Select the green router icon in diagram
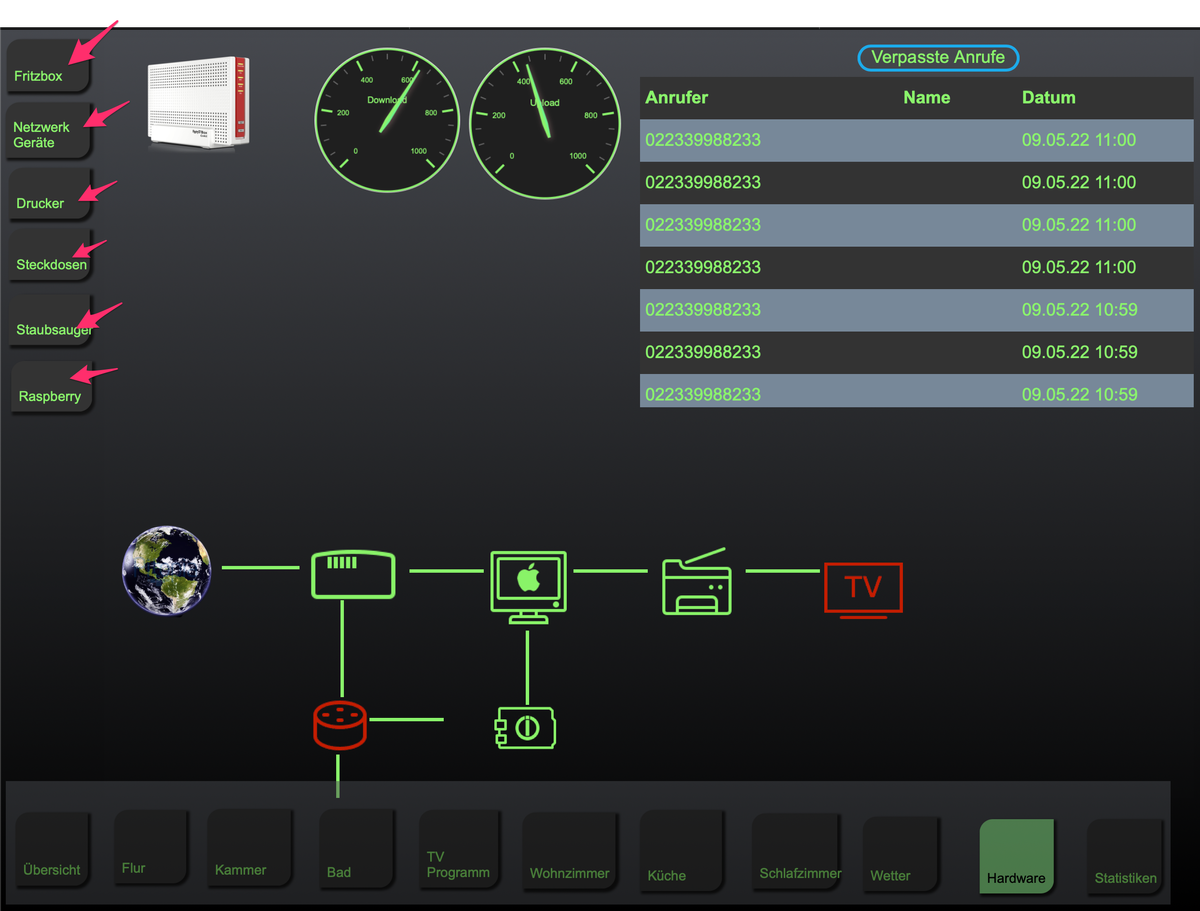Viewport: 1200px width, 911px height. click(352, 575)
